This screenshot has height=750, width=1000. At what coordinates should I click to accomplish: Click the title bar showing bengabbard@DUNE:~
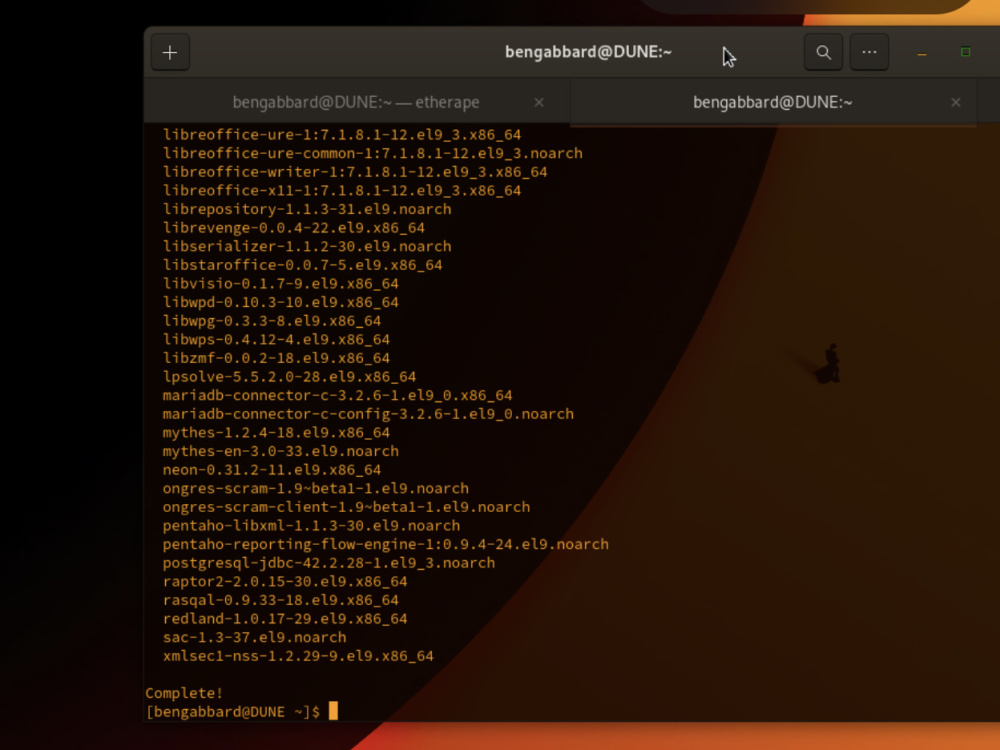tap(588, 52)
